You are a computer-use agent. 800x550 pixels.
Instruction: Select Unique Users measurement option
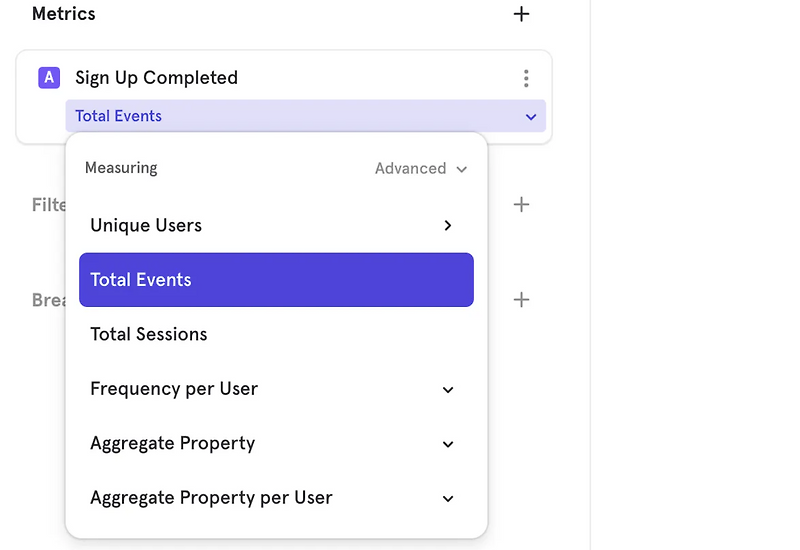pyautogui.click(x=146, y=226)
